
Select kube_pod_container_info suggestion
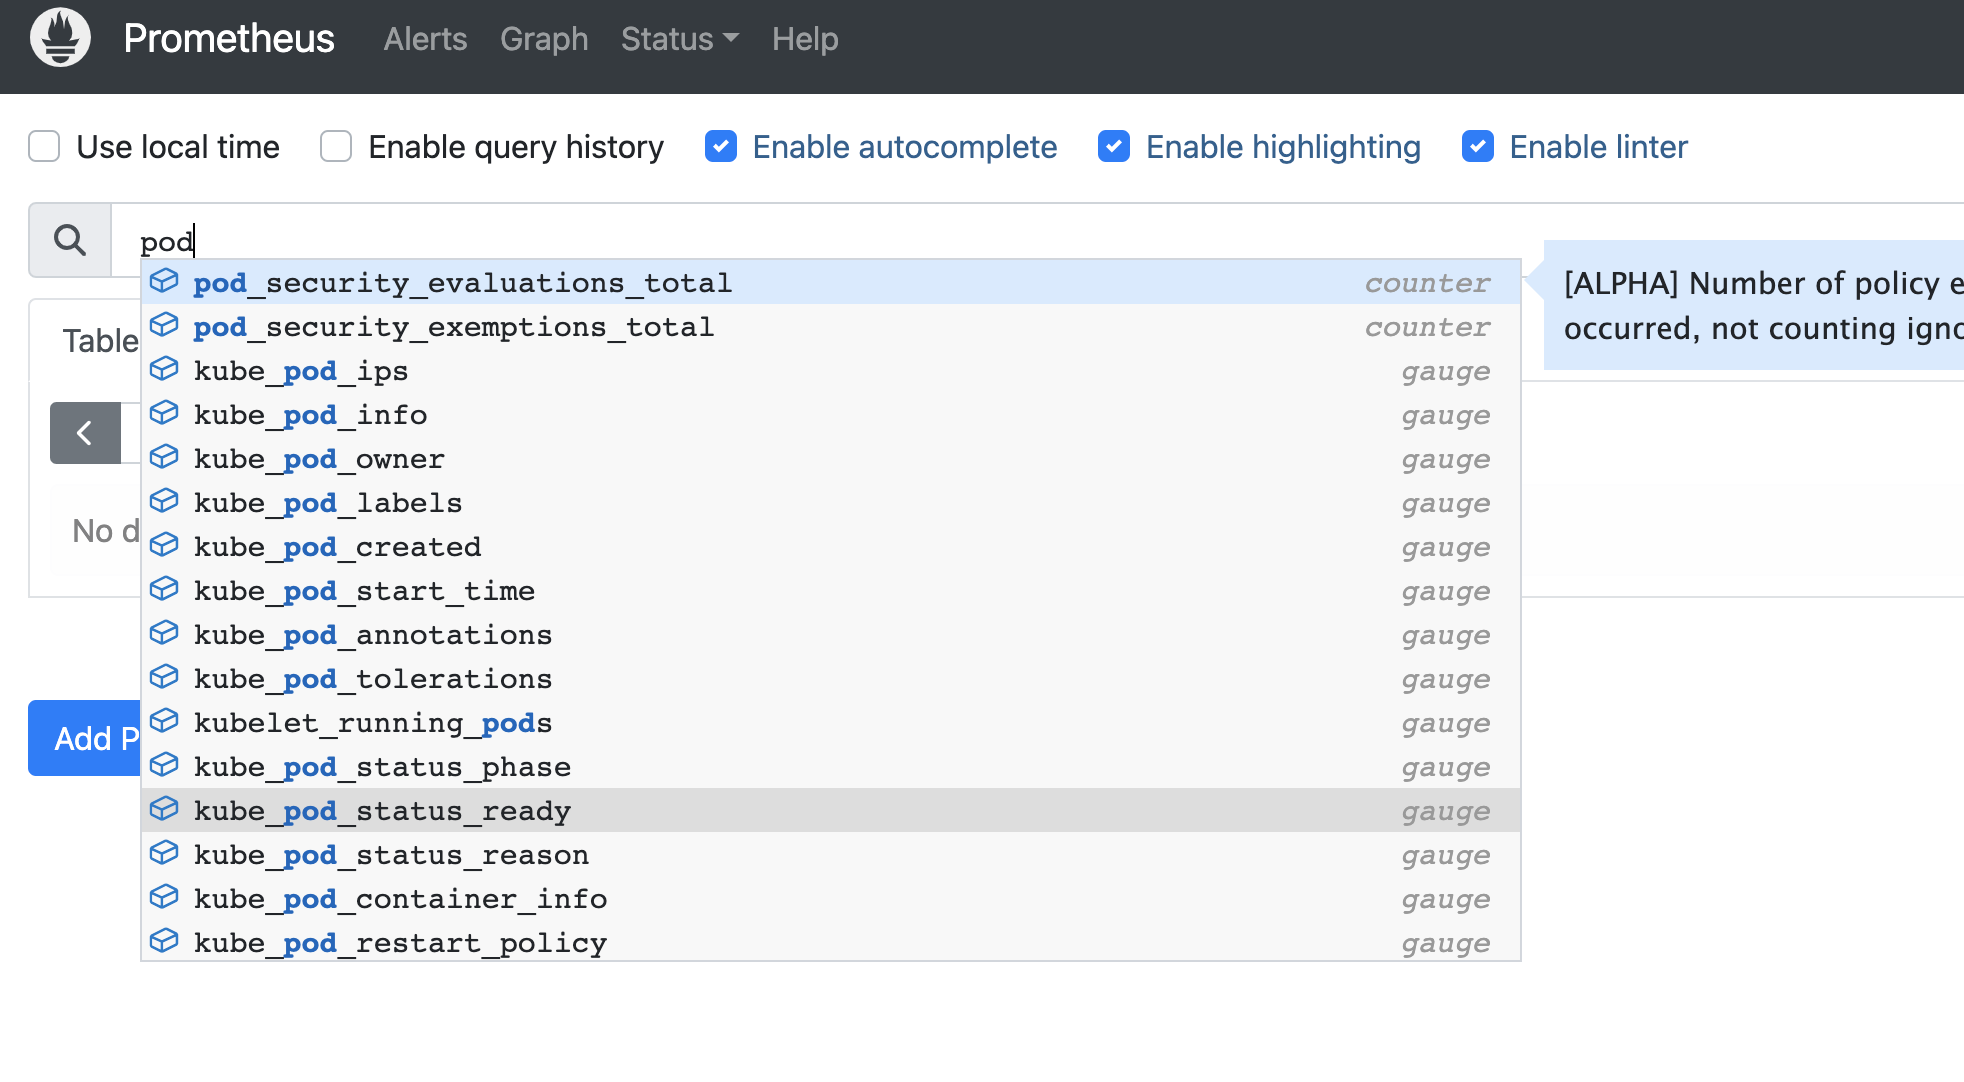(831, 898)
